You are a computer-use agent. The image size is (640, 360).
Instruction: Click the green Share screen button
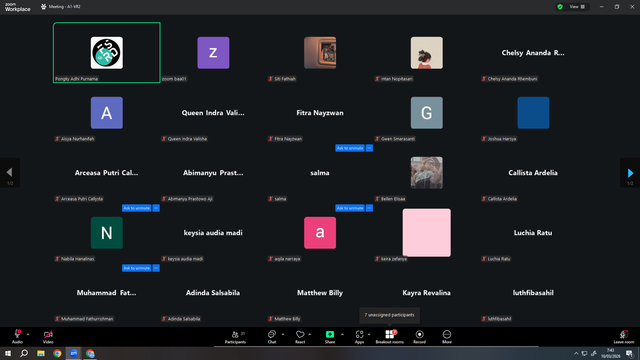(330, 336)
